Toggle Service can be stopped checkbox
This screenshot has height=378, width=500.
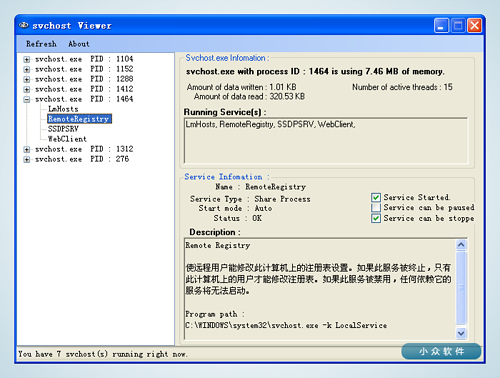(x=376, y=218)
